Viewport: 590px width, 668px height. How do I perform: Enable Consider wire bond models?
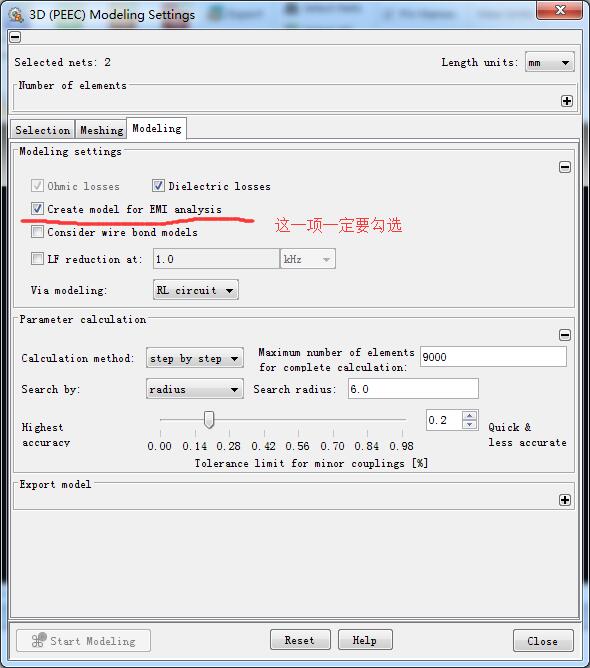(x=37, y=232)
